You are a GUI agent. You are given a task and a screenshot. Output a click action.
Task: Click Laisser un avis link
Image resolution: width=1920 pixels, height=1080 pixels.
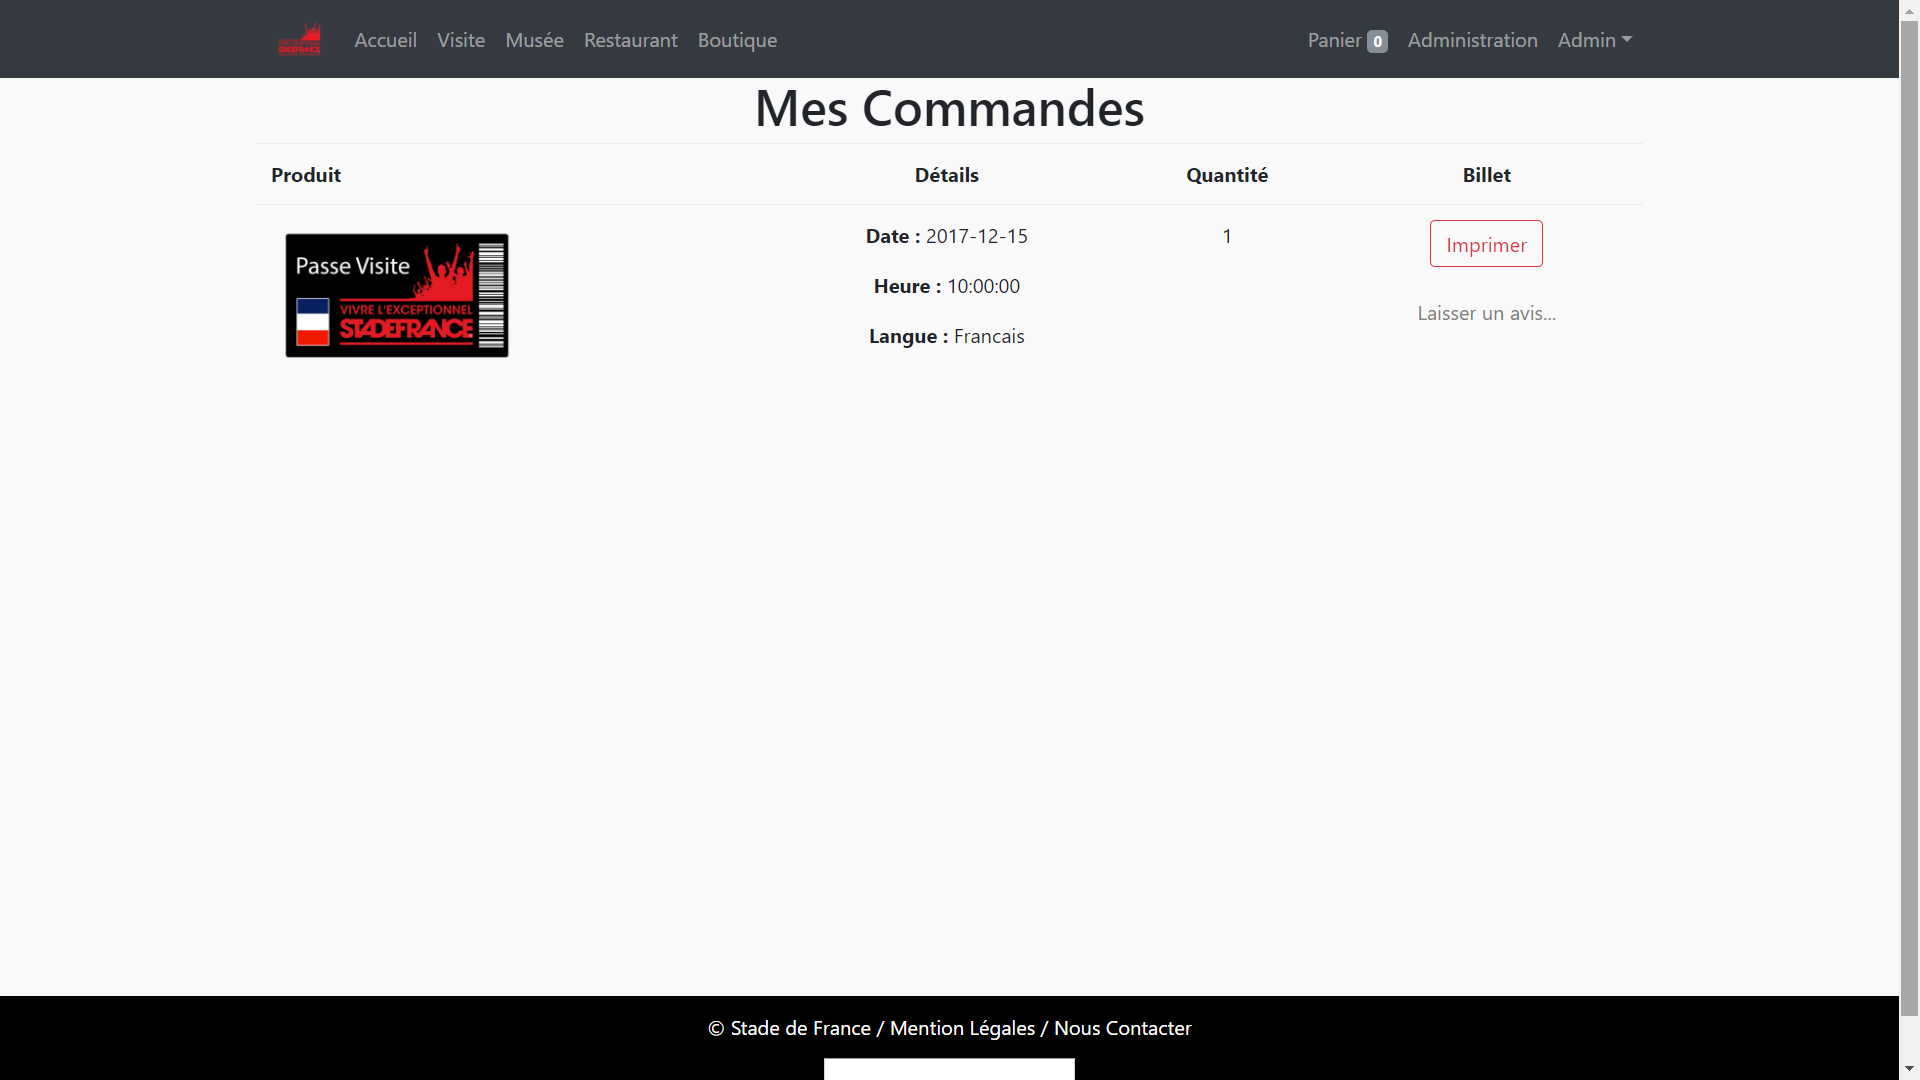1486,313
